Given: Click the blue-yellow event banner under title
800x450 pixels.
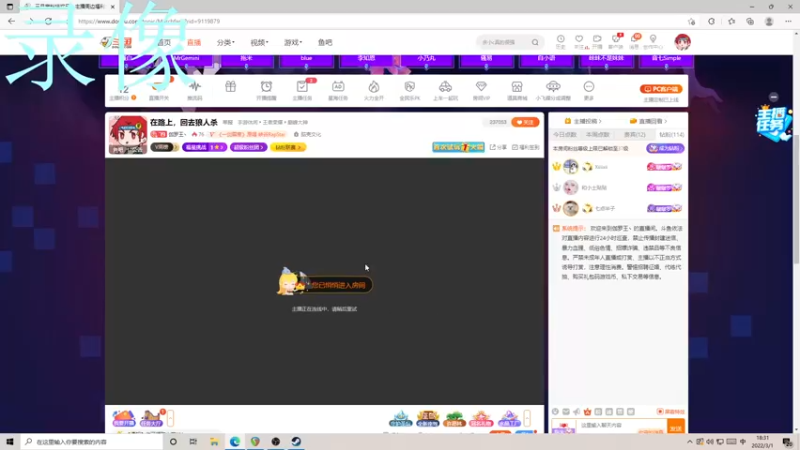Looking at the screenshot, I should [458, 147].
